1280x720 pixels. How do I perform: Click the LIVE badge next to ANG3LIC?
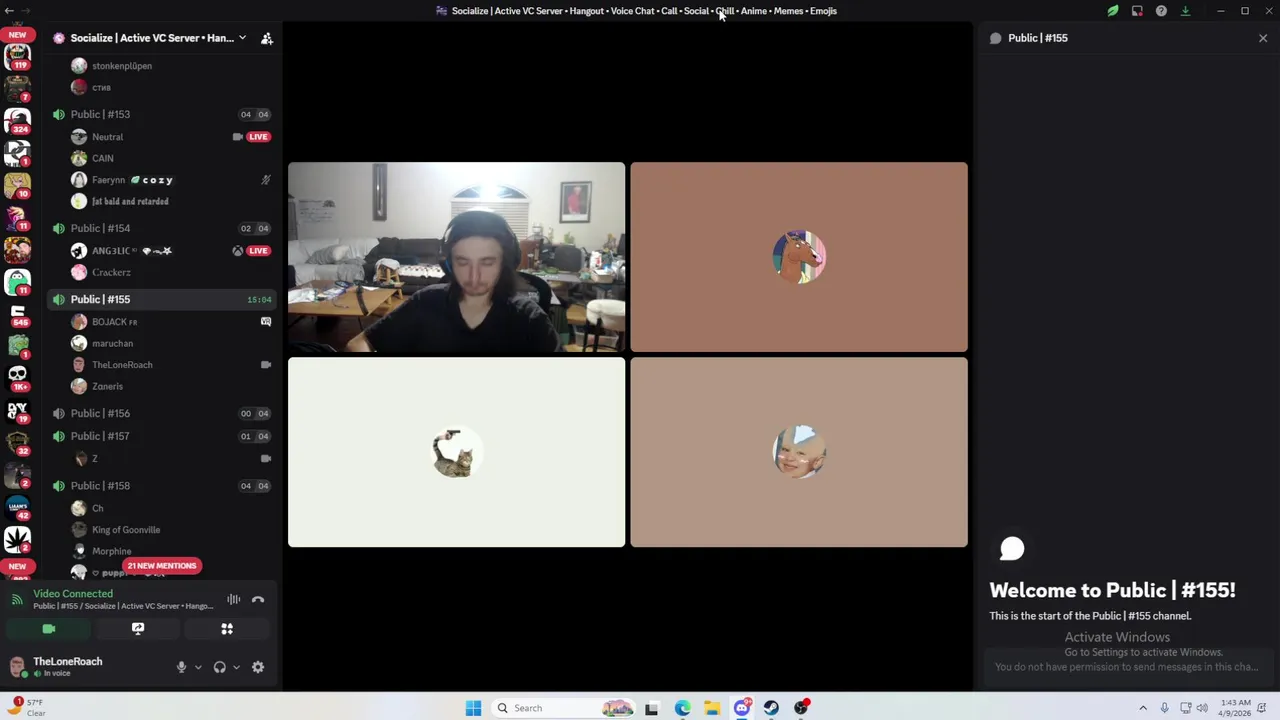(x=258, y=251)
